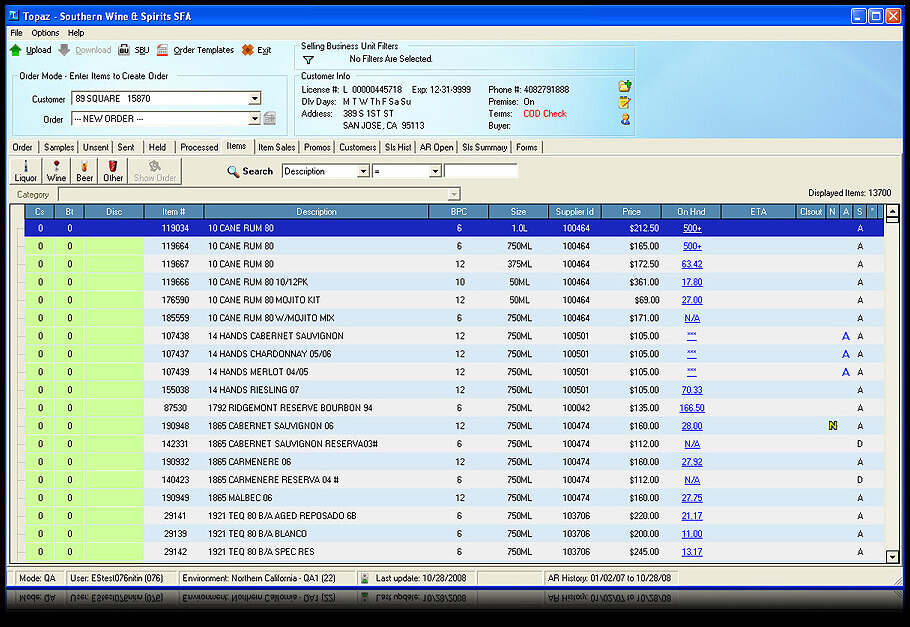This screenshot has height=627, width=910.
Task: Switch to the Sls Summary tab
Action: coord(485,147)
